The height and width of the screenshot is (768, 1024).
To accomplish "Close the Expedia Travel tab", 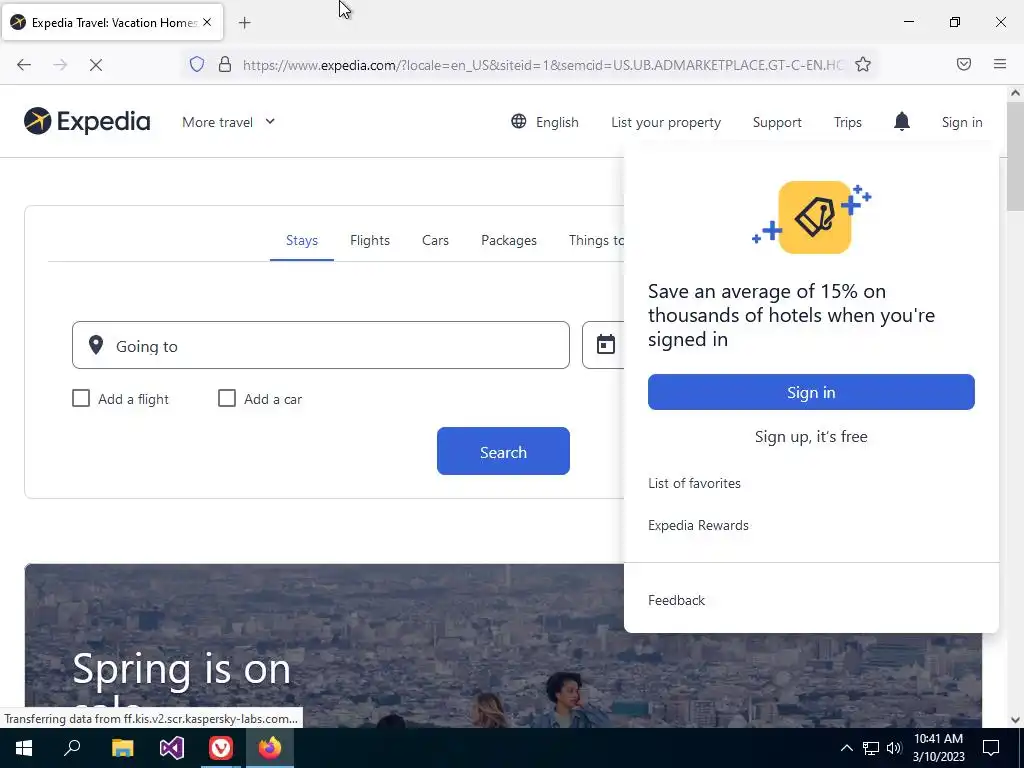I will tap(207, 22).
